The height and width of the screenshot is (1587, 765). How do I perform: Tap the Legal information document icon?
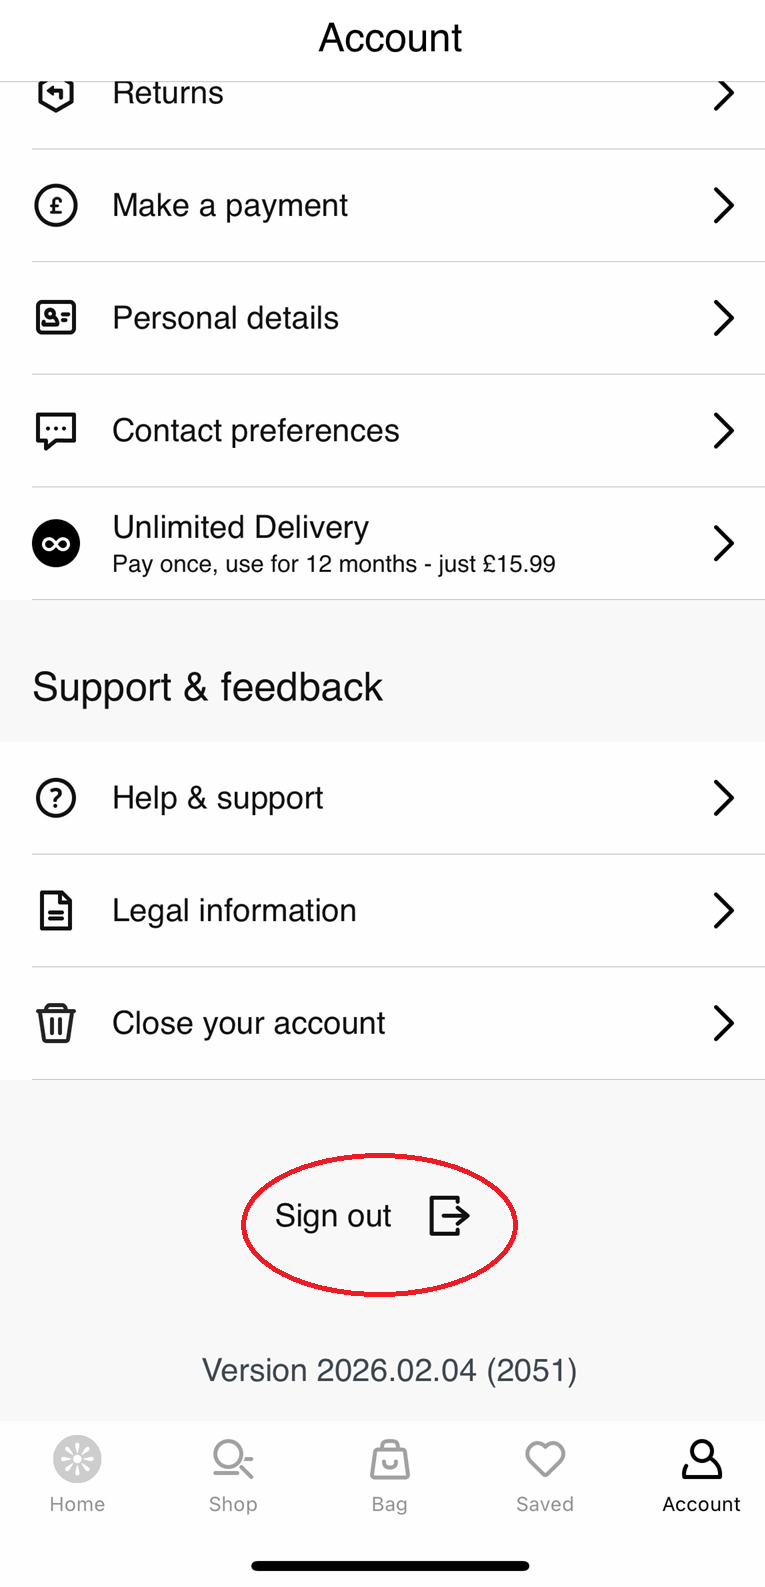56,911
